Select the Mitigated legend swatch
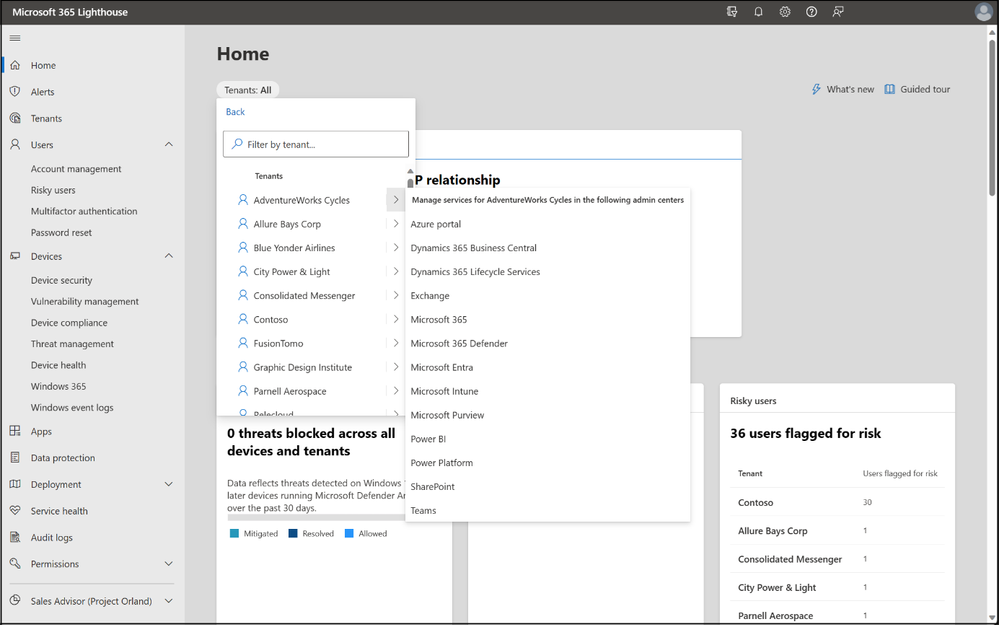This screenshot has width=999, height=625. pyautogui.click(x=234, y=533)
